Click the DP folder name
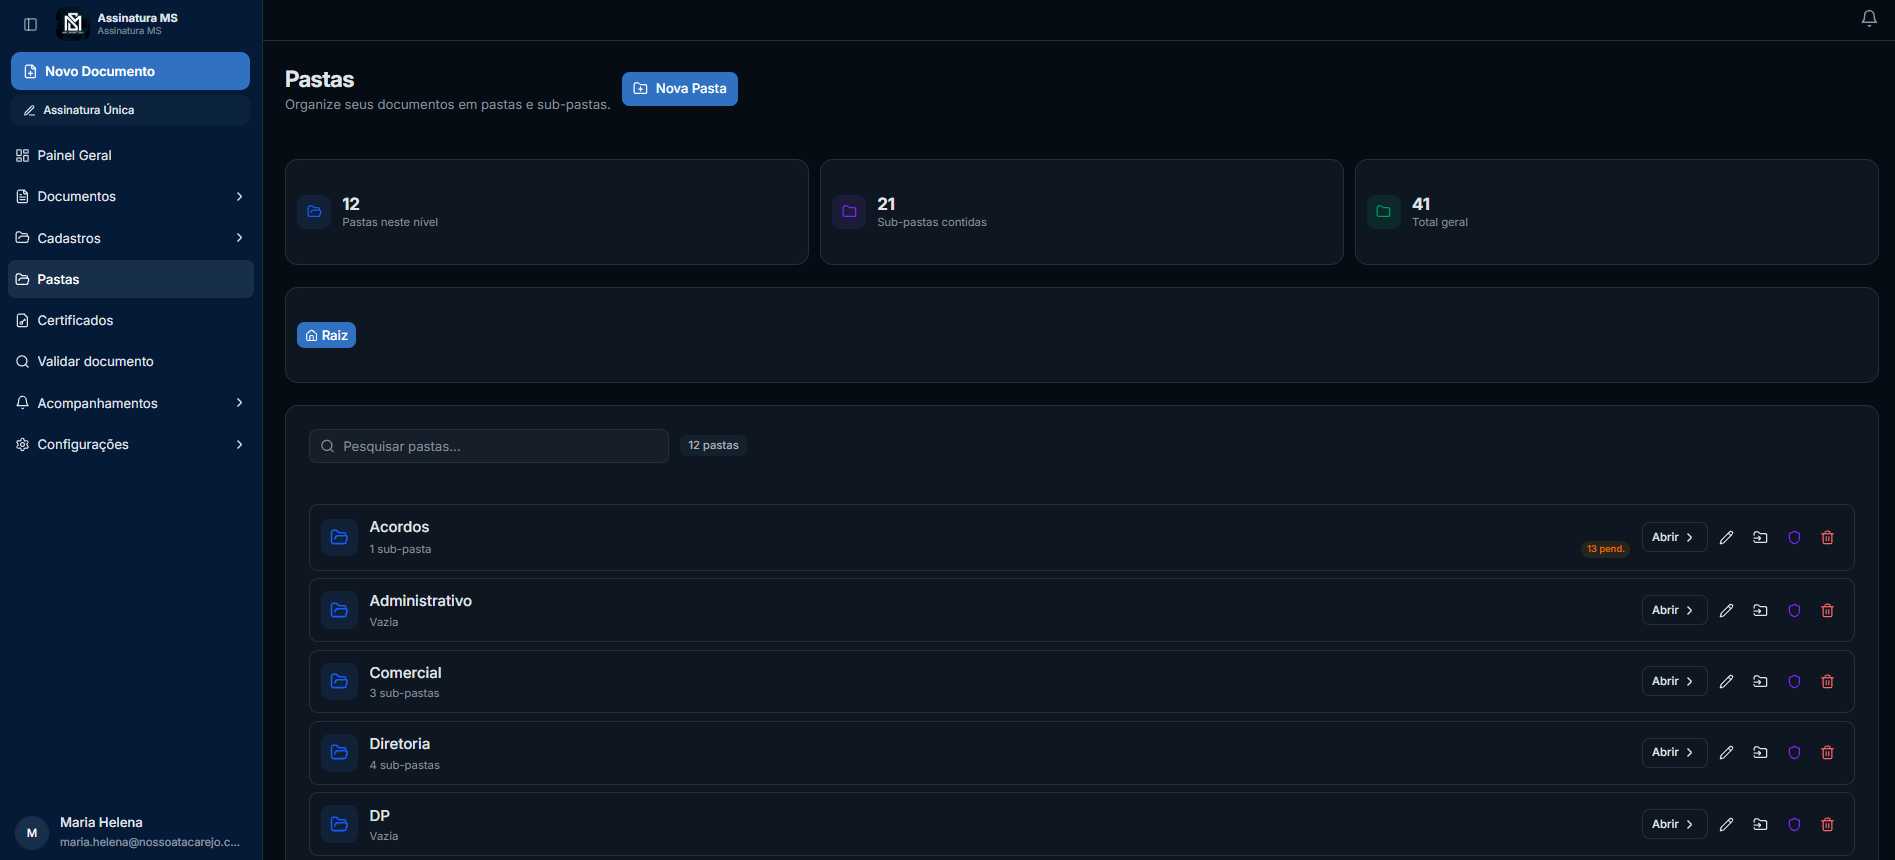This screenshot has height=860, width=1895. [379, 816]
